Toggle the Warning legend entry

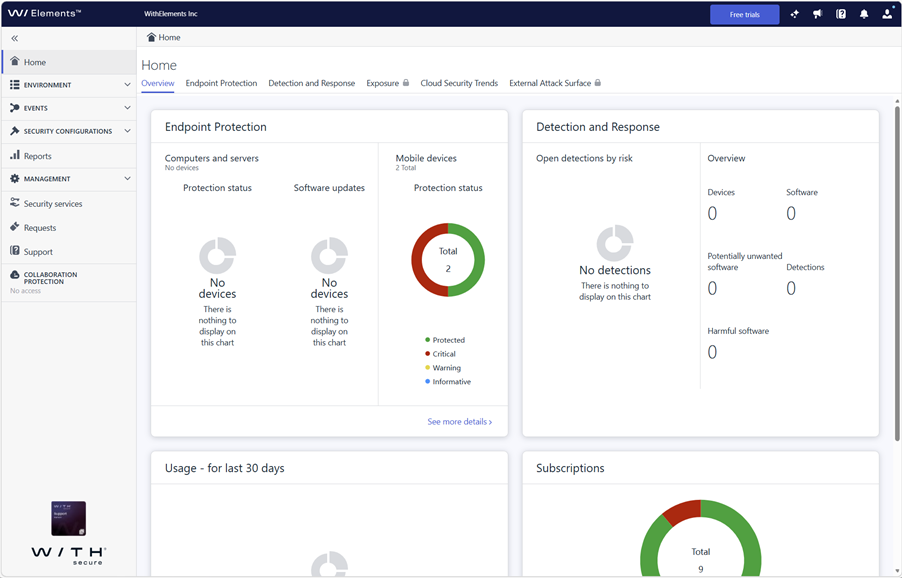point(443,368)
